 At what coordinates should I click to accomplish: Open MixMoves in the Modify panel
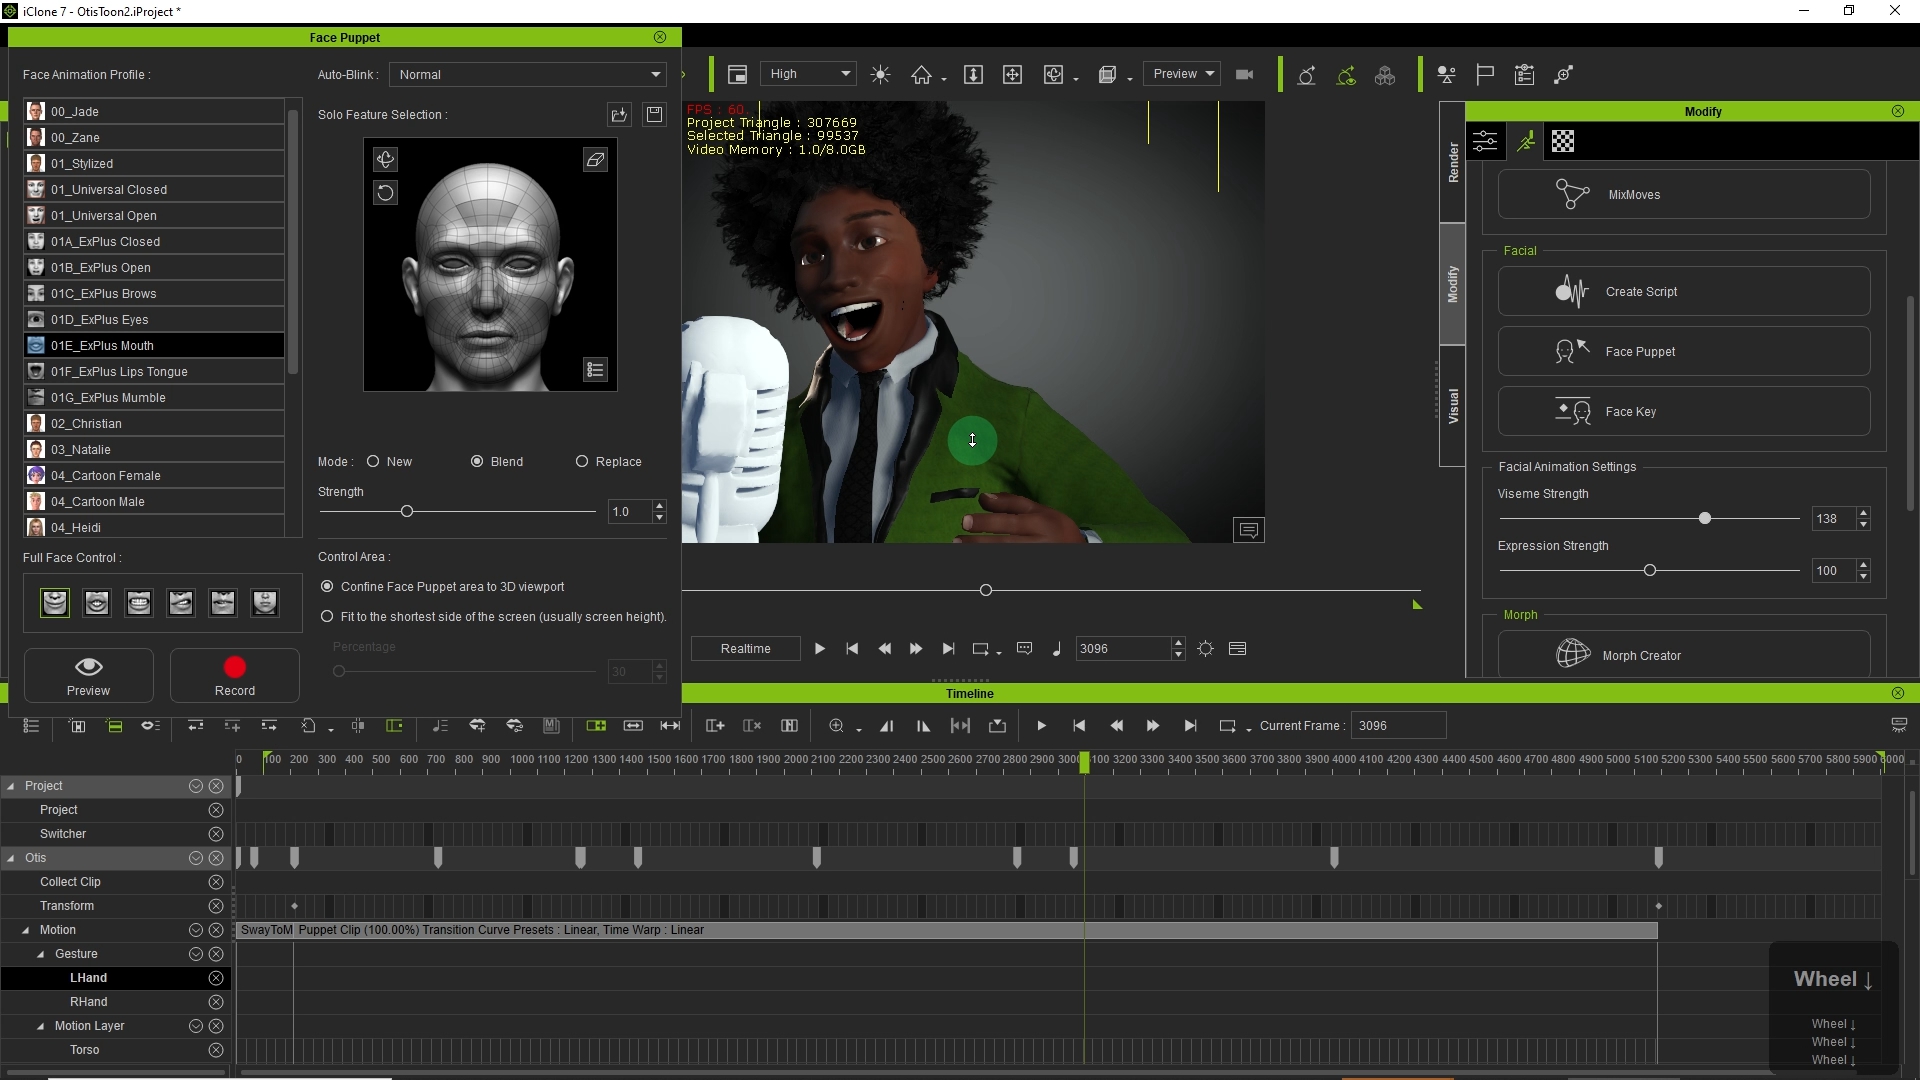(1684, 194)
